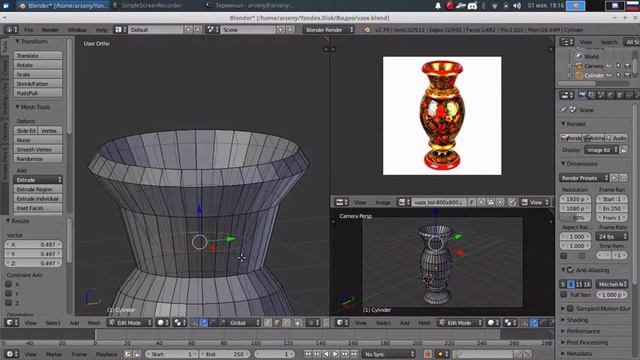Open the No Sync dropdown in timeline
Viewport: 640px width, 360px height.
click(x=389, y=354)
